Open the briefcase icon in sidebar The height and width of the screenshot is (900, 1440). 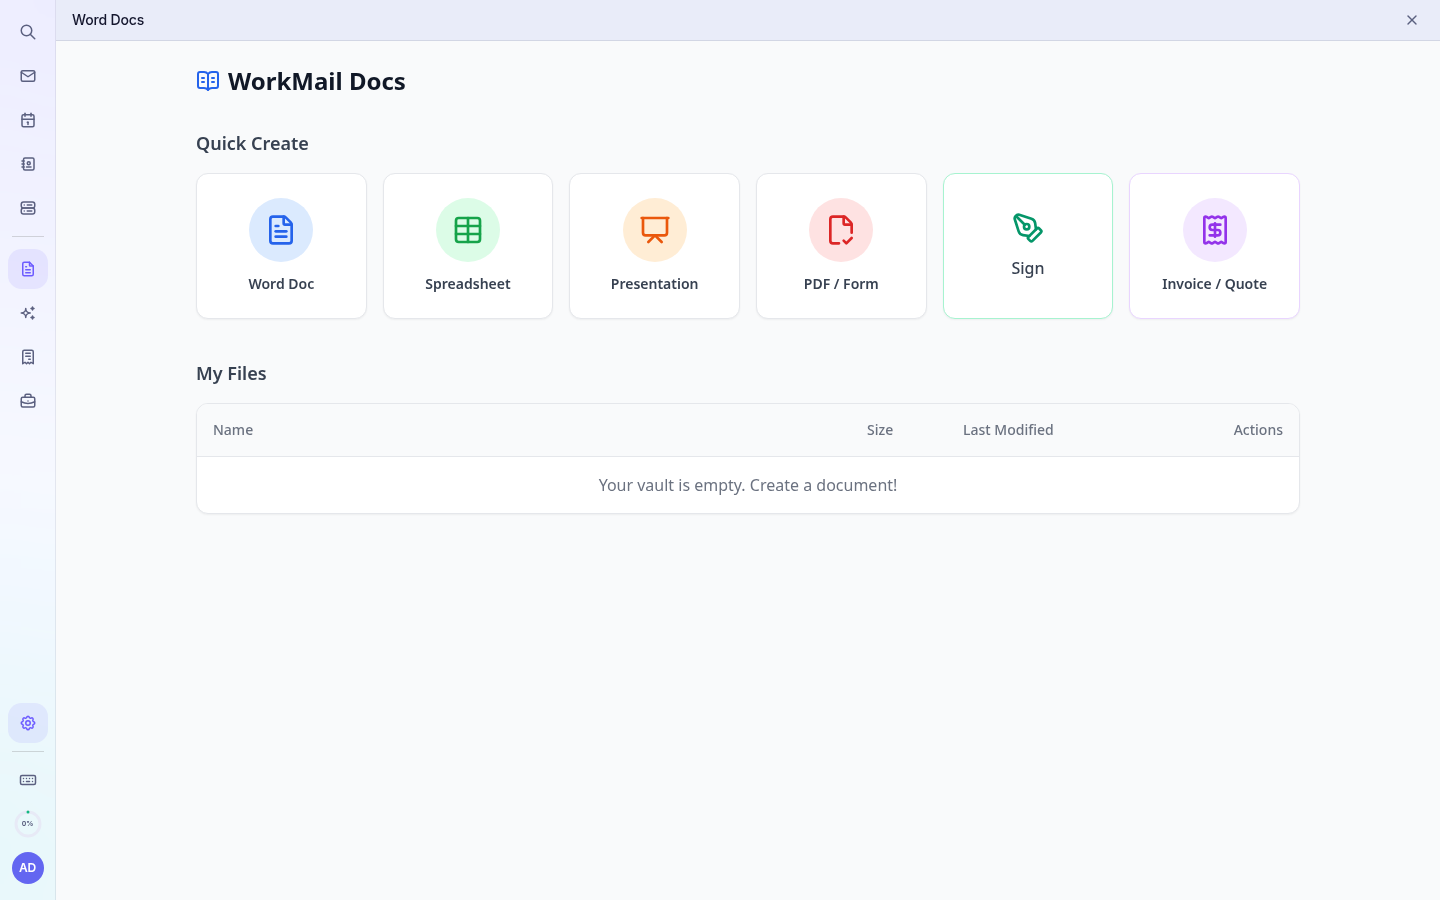[28, 401]
